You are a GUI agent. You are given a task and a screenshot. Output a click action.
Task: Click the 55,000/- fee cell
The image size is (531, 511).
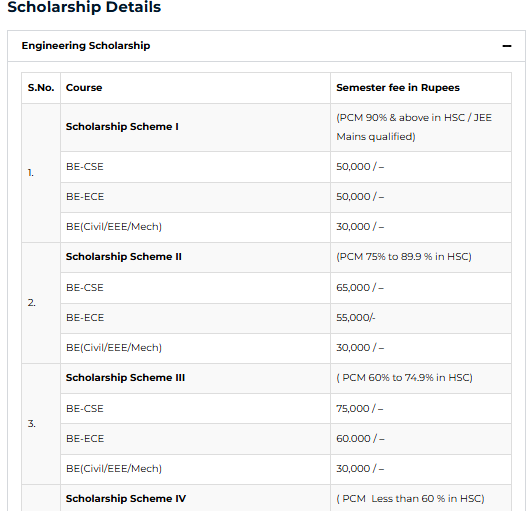(x=356, y=318)
